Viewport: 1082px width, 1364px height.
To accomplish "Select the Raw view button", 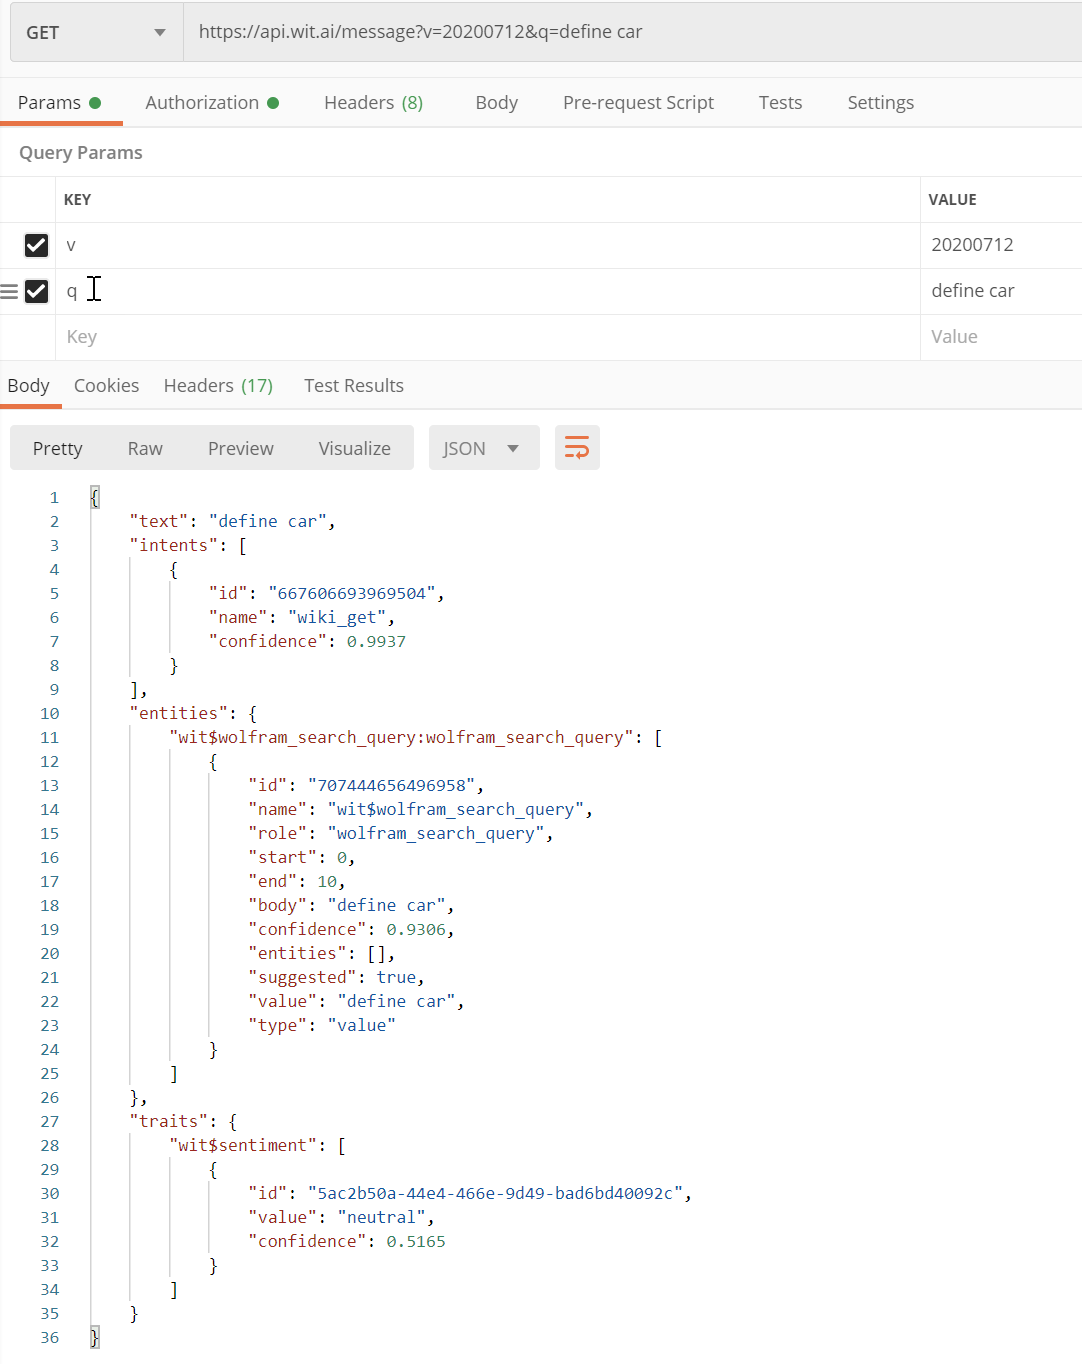I will coord(145,448).
